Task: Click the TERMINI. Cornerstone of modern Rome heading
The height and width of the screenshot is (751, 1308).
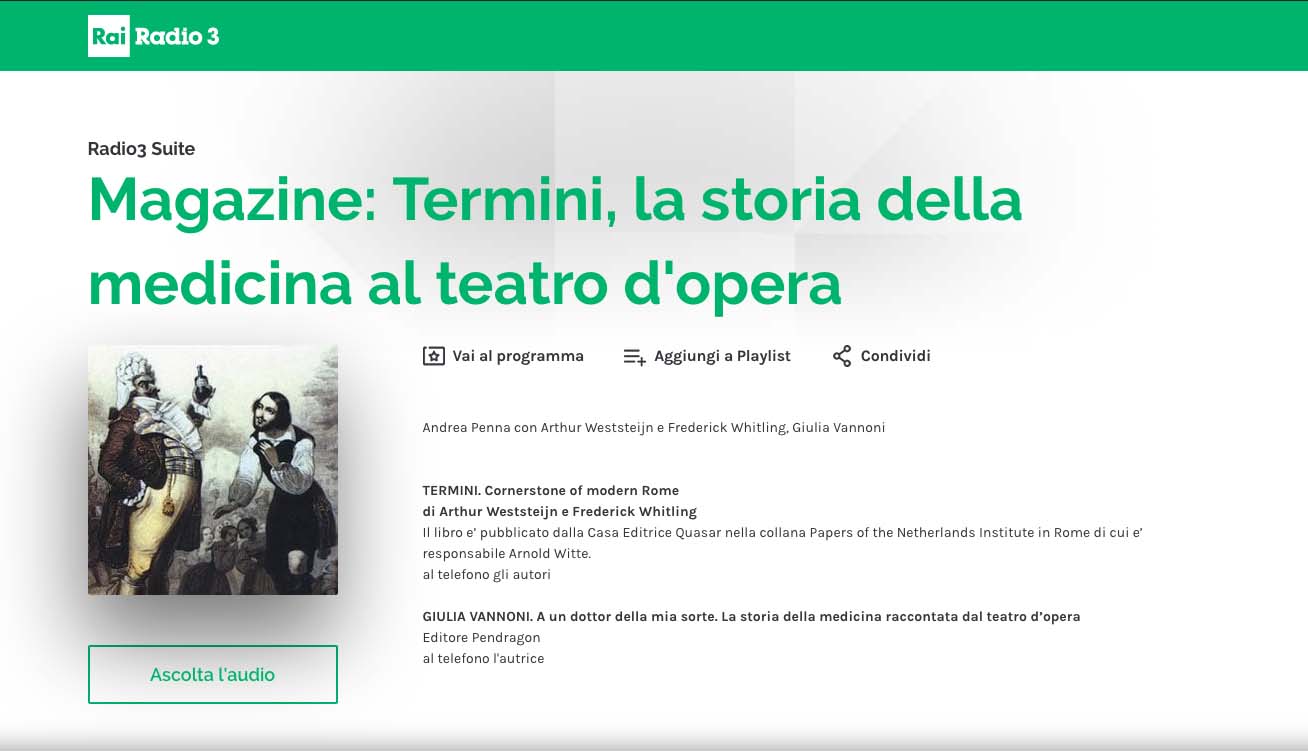Action: pos(550,490)
